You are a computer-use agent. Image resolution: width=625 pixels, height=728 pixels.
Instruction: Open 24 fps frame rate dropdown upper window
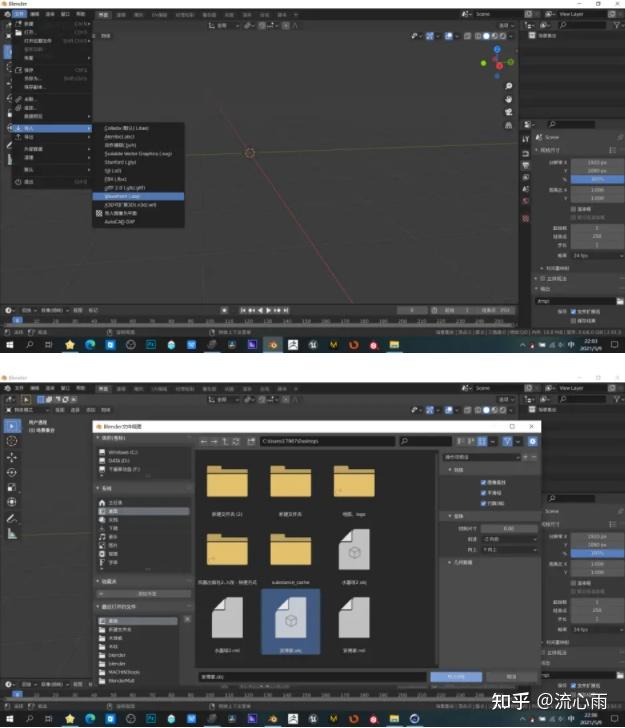[597, 256]
